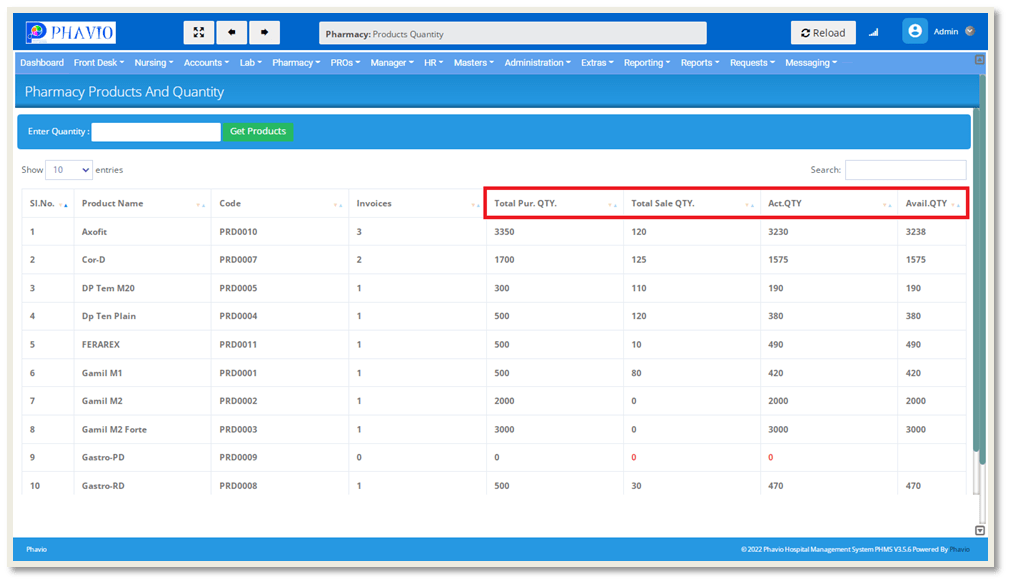Sort by Sl.No. column arrows

coord(64,204)
